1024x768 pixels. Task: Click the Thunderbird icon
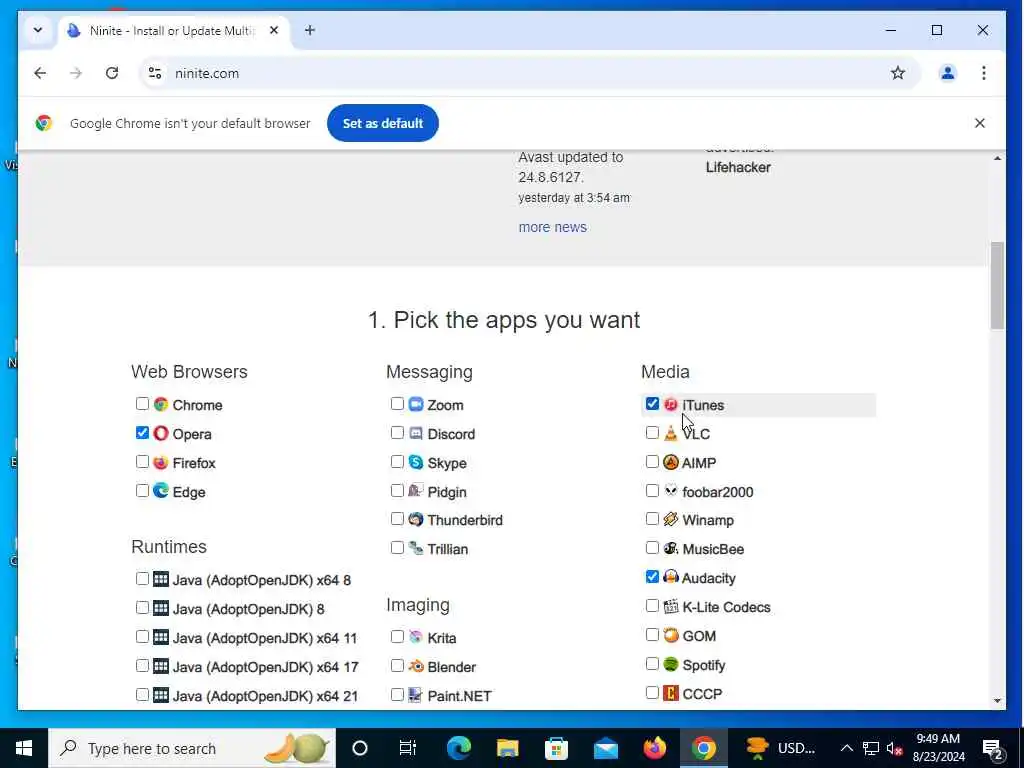[416, 520]
